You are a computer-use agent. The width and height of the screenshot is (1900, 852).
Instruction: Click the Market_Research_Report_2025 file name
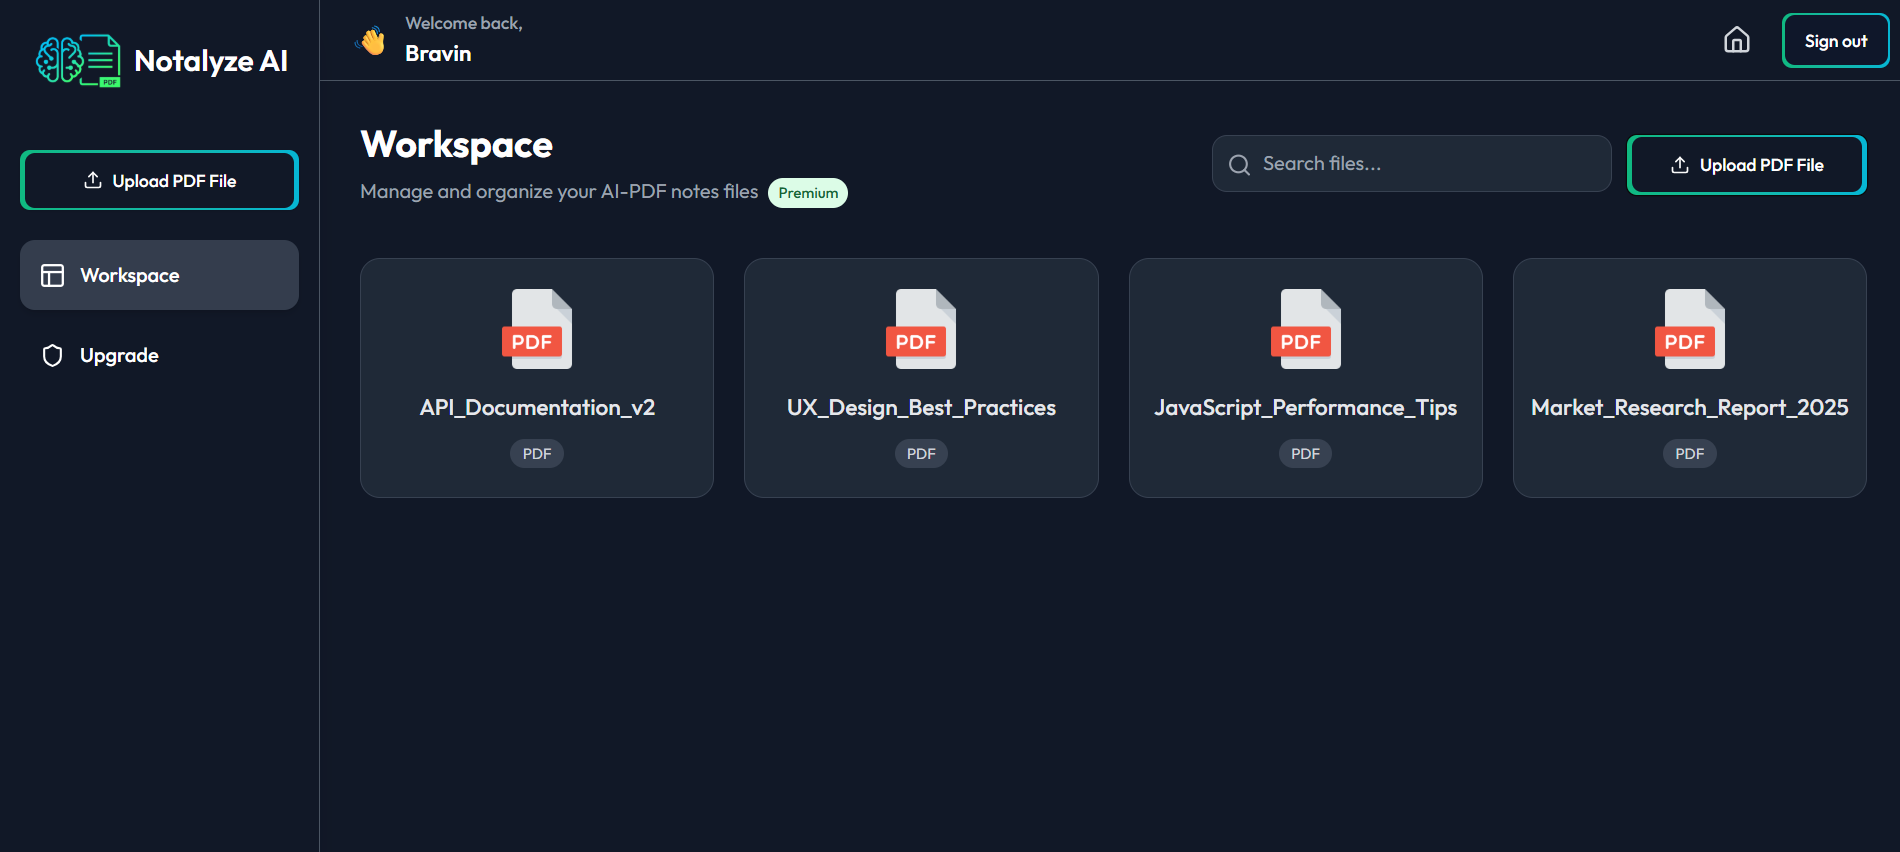[1689, 408]
